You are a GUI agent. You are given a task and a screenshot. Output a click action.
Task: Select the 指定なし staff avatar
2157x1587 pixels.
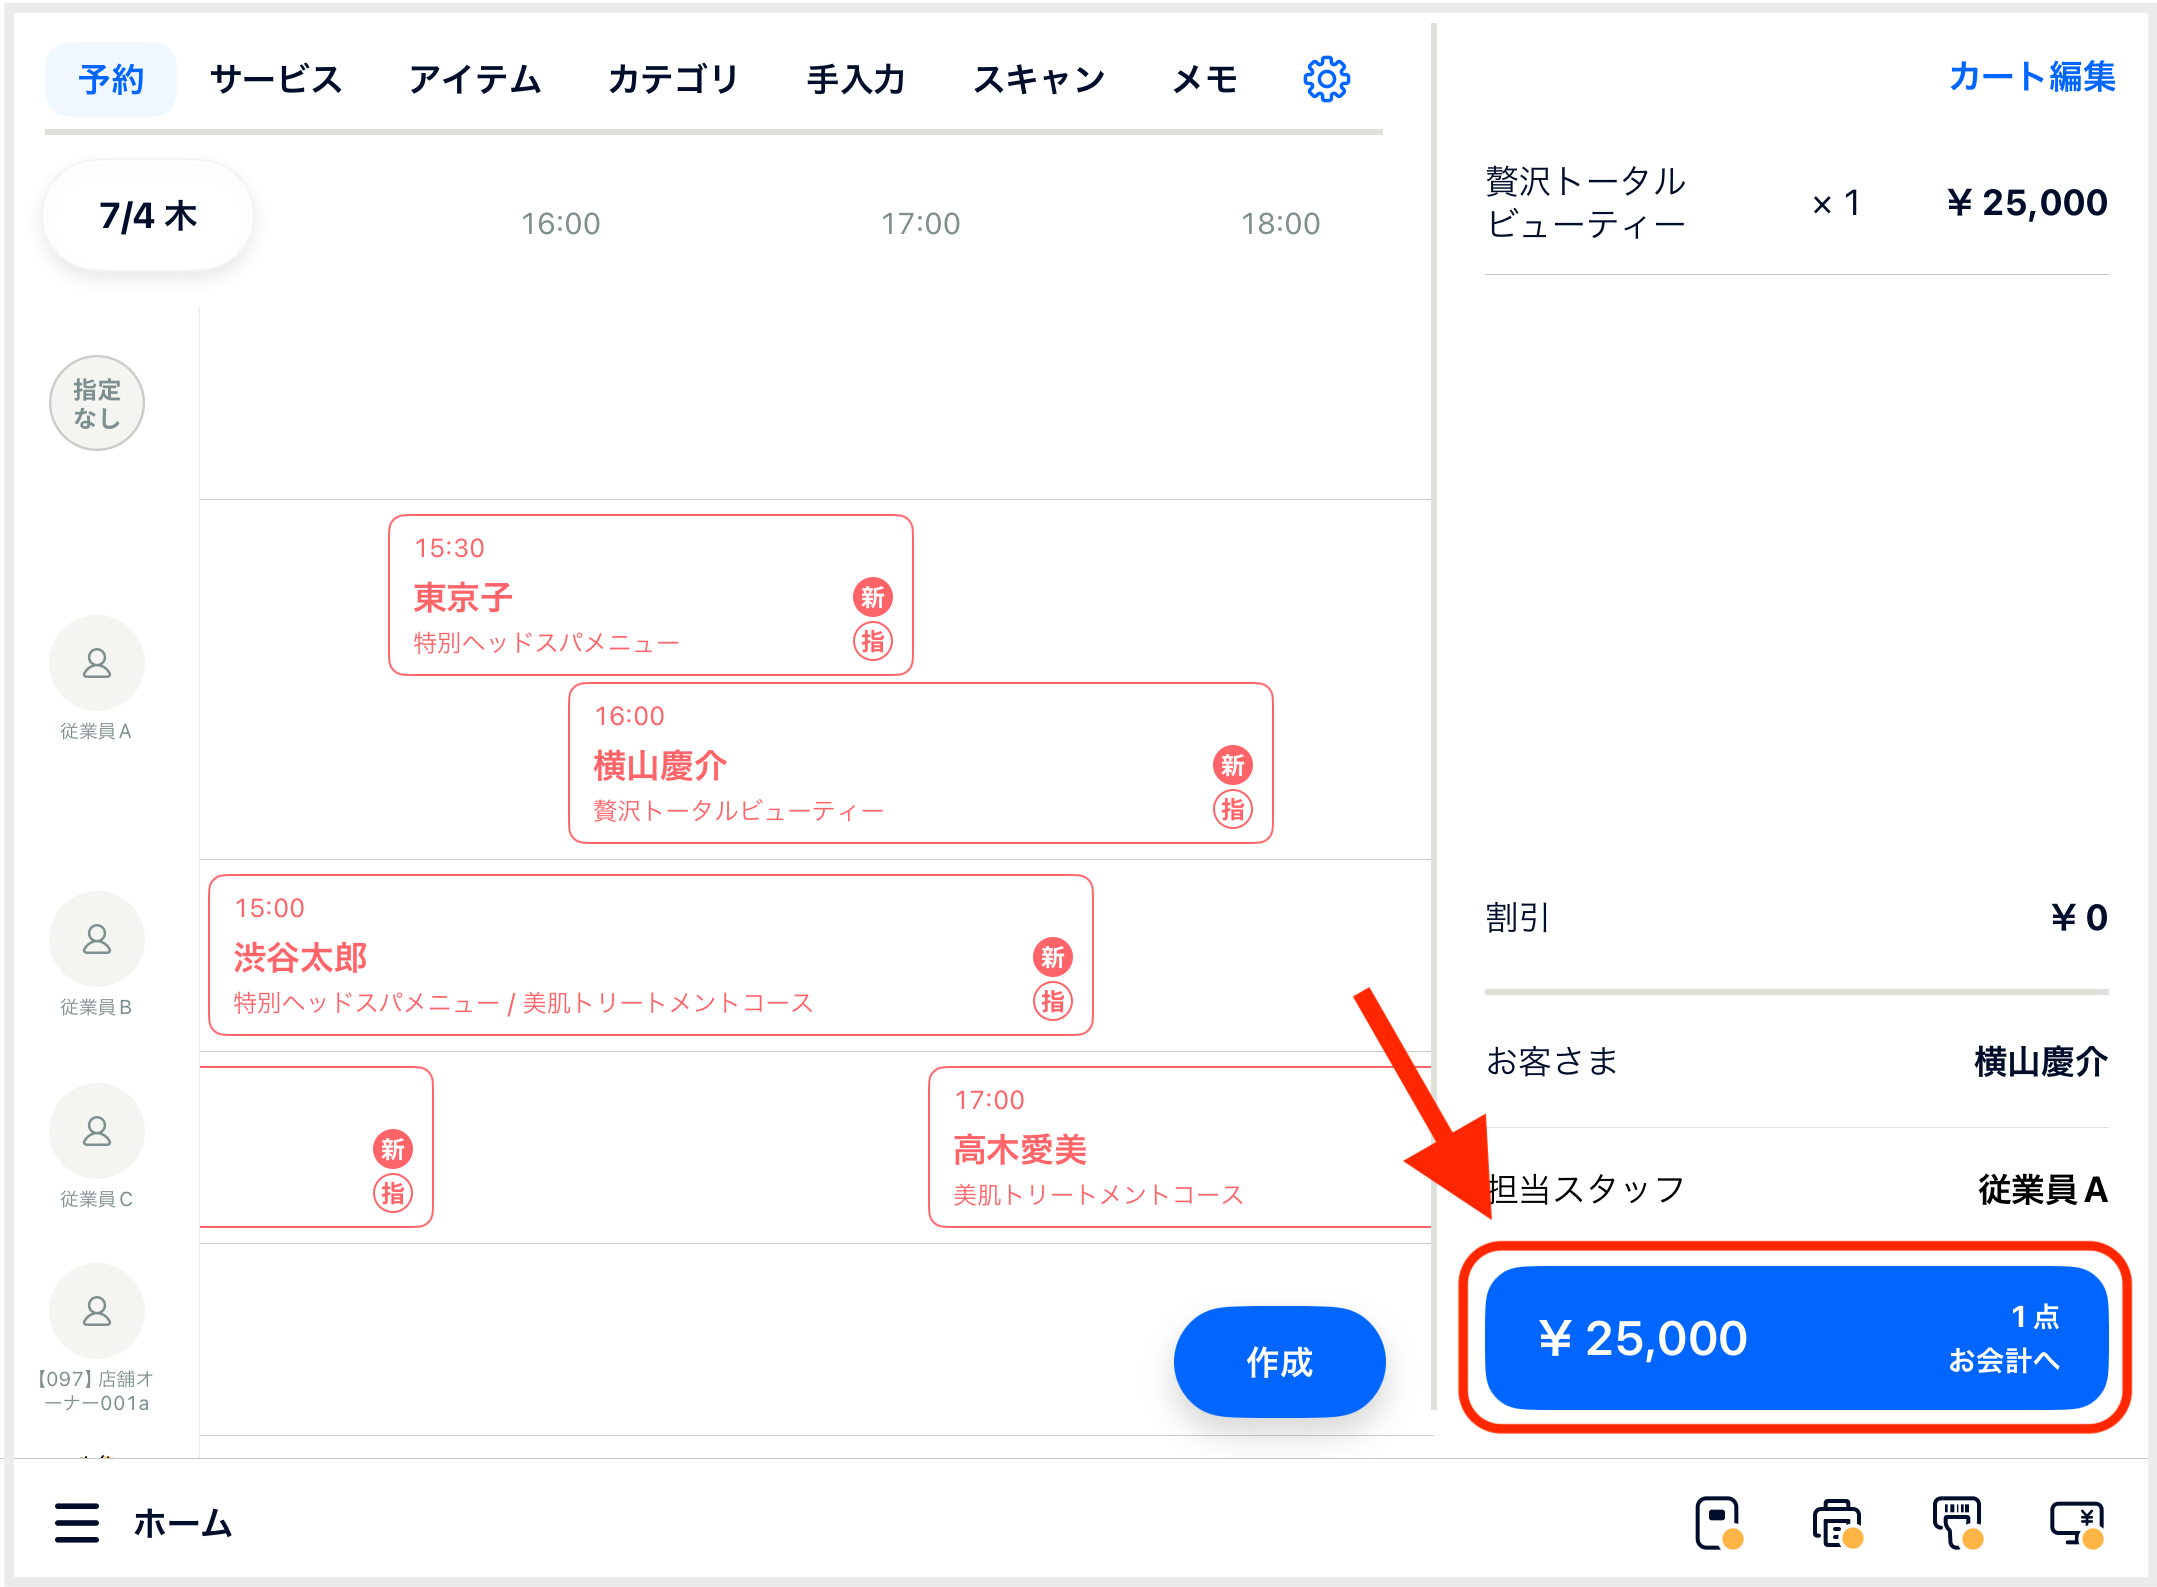pos(97,403)
